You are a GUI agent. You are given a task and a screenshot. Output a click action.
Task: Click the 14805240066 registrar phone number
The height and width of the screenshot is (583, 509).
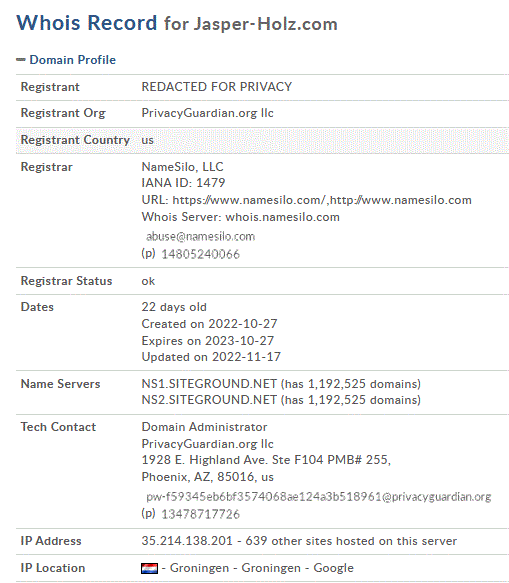[200, 254]
